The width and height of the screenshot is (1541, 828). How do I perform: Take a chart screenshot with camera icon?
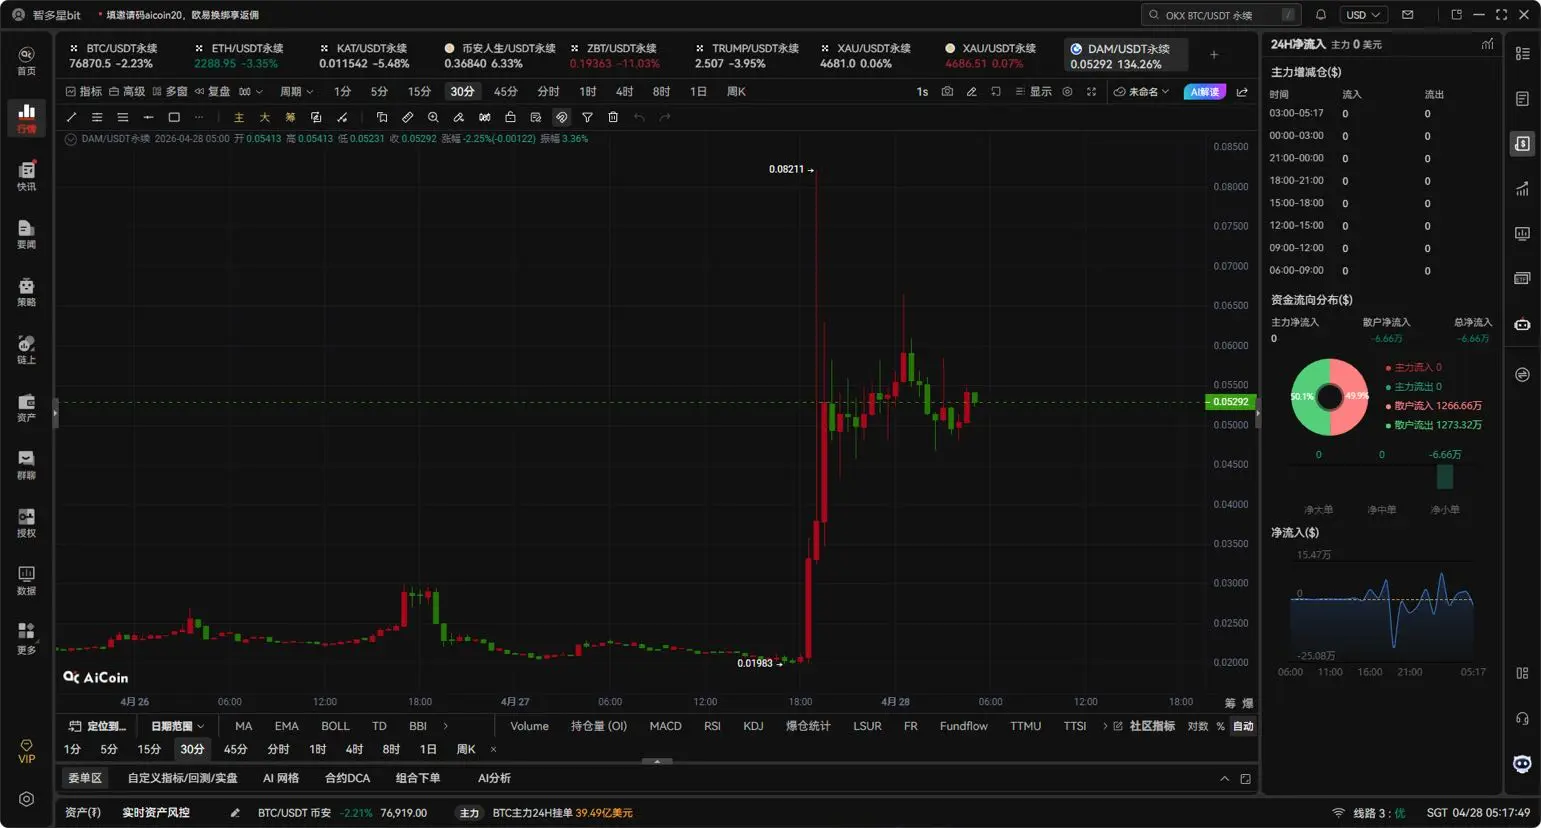[x=947, y=91]
